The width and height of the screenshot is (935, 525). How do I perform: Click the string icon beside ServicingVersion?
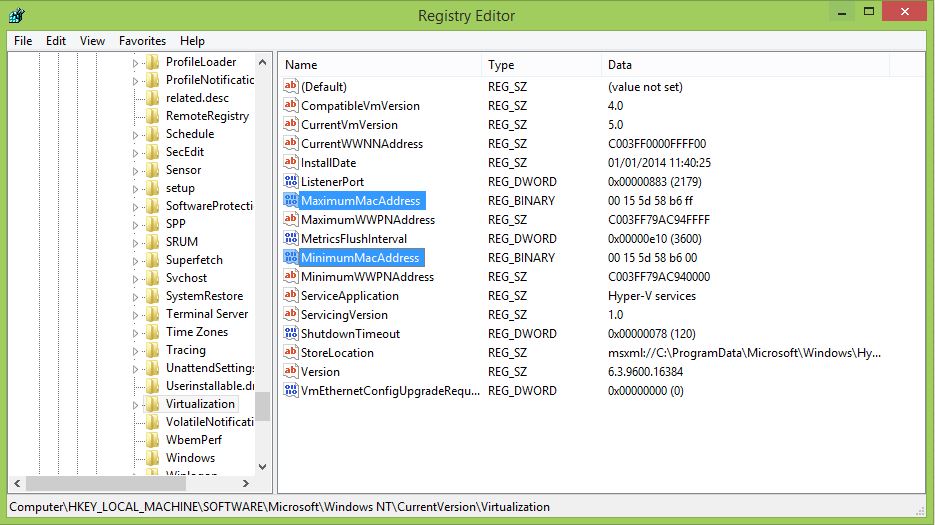pyautogui.click(x=290, y=314)
